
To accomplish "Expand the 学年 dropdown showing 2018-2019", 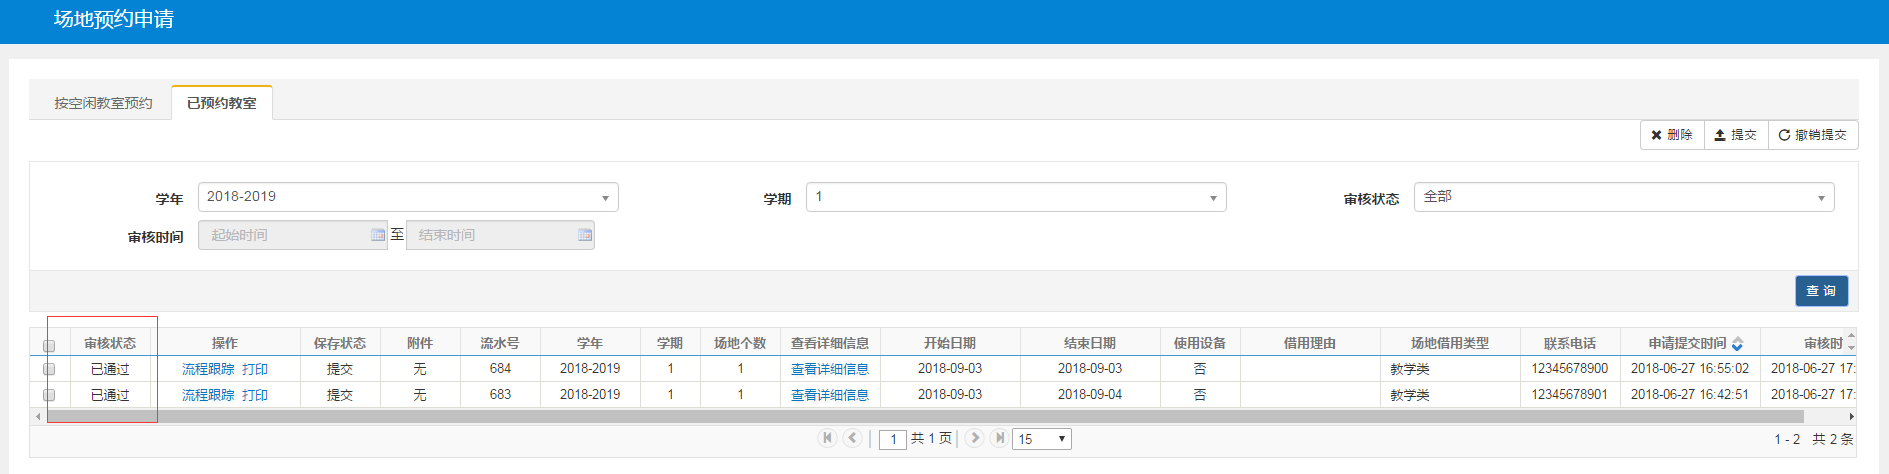I will point(408,197).
